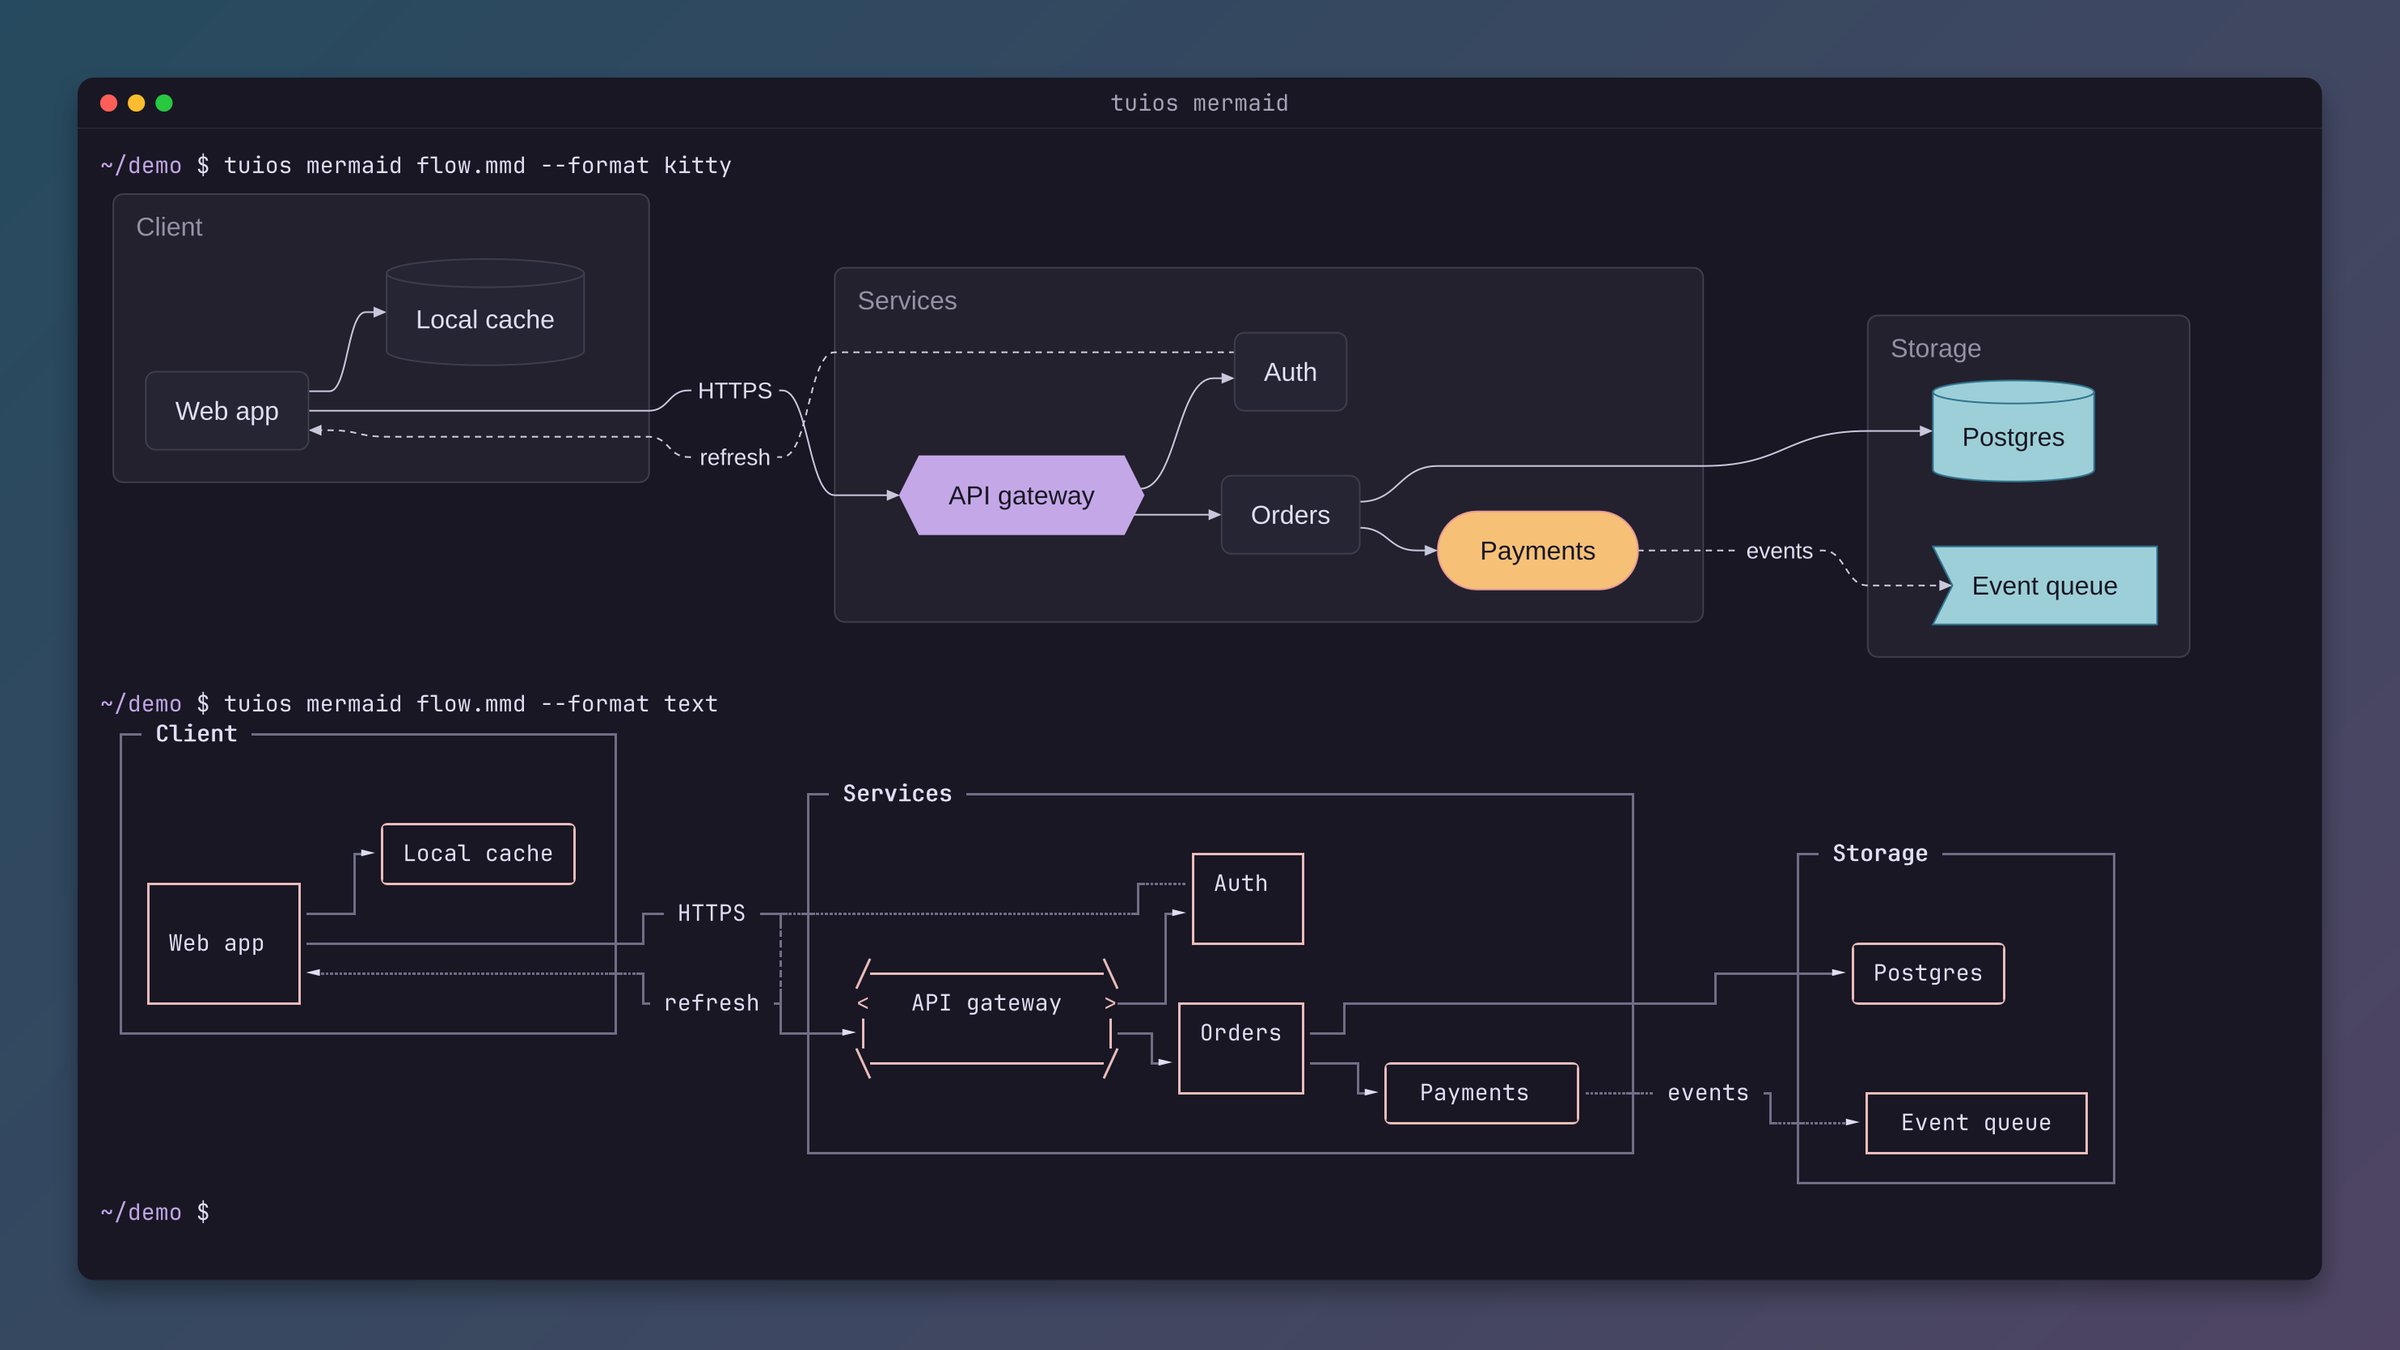Click the 'Client' label in graphical diagram
Viewport: 2400px width, 1350px height.
click(x=169, y=227)
